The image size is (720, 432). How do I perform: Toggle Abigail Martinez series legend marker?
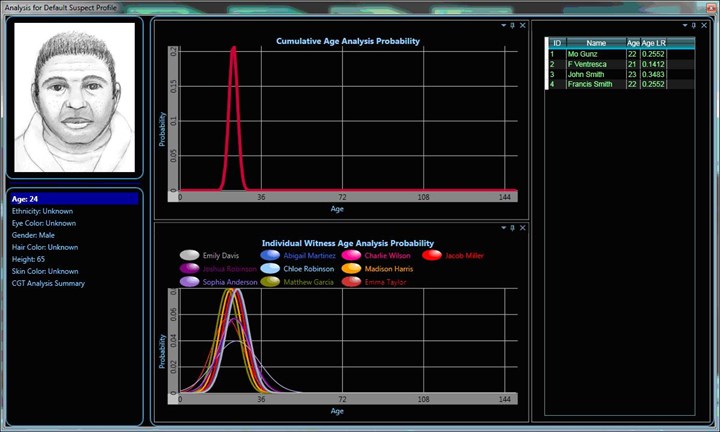point(270,256)
